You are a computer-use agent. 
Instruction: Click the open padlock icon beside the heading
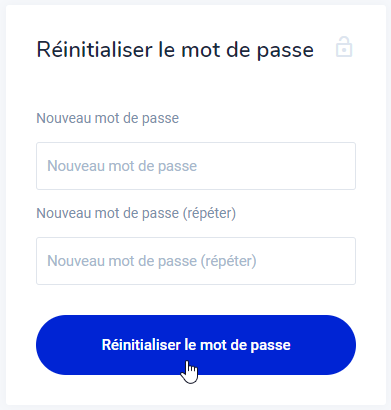(x=344, y=47)
